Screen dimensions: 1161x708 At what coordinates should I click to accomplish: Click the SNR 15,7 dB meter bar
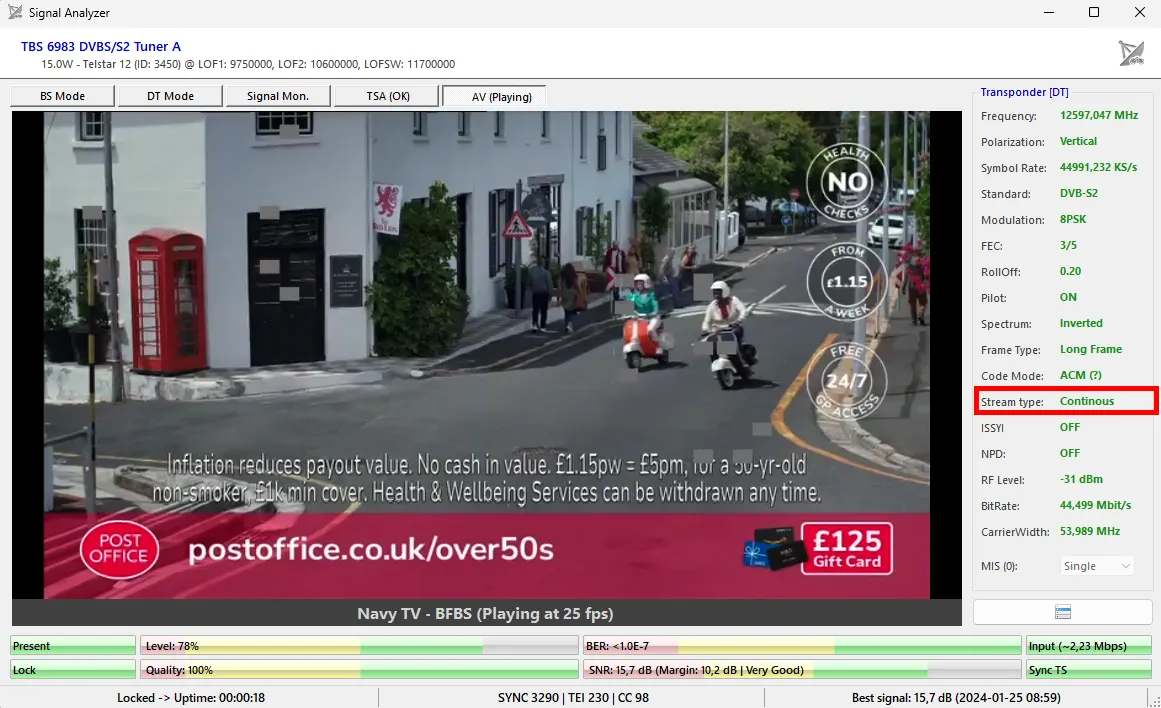(x=802, y=670)
